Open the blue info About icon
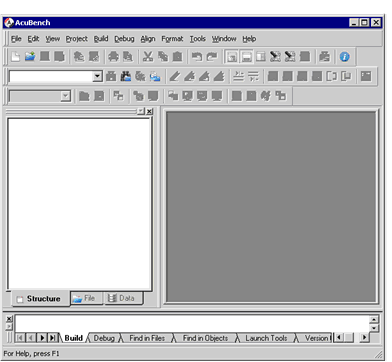The height and width of the screenshot is (362, 392). coord(344,57)
